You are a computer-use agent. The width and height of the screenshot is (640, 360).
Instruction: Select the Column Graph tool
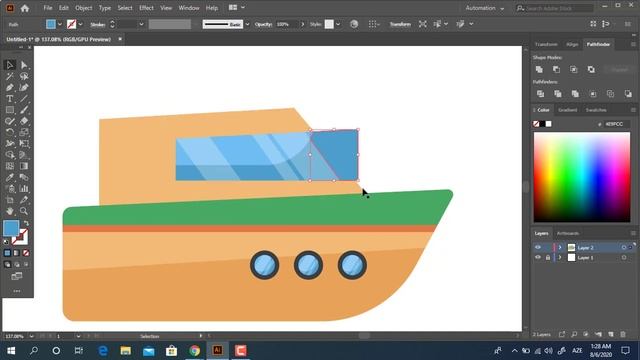[x=24, y=189]
